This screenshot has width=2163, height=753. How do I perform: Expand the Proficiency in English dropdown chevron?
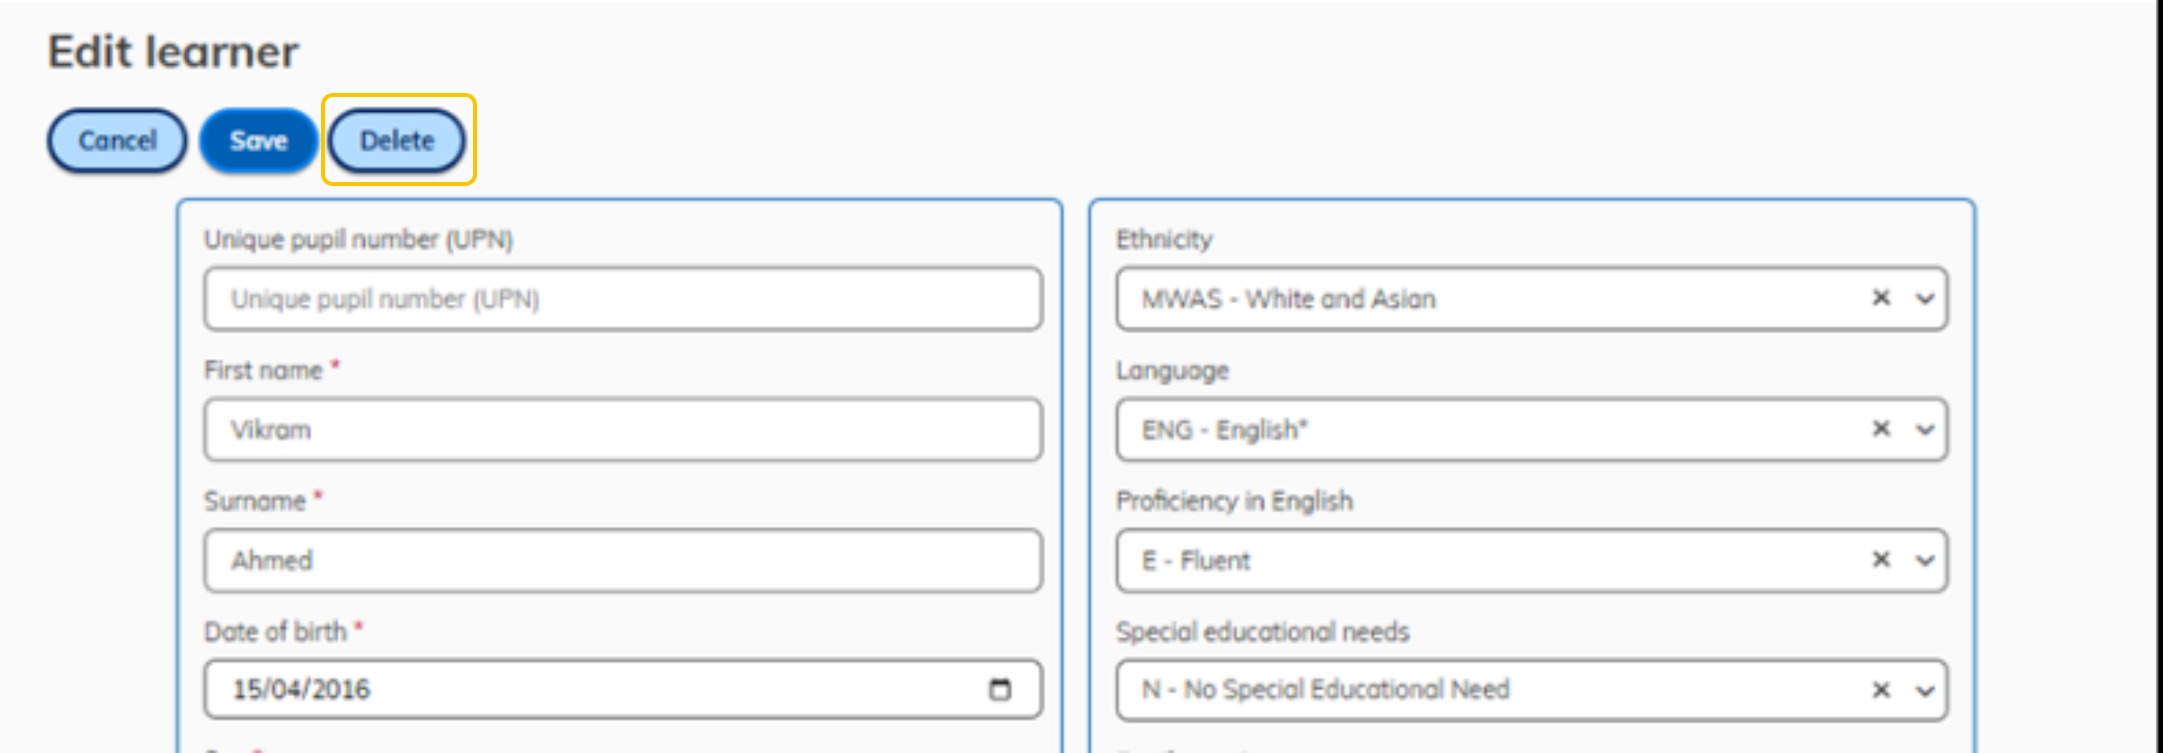[x=1925, y=561]
